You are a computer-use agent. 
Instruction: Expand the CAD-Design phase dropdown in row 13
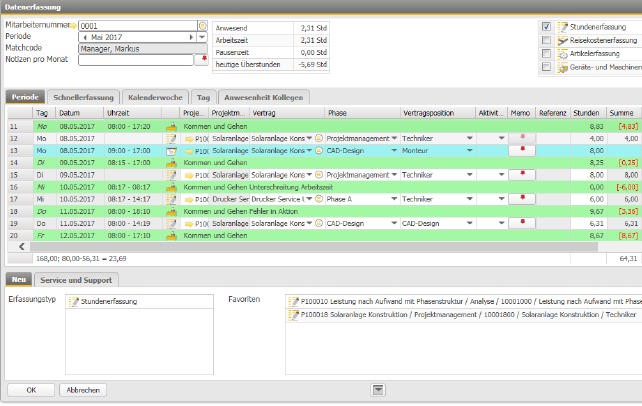pos(394,151)
